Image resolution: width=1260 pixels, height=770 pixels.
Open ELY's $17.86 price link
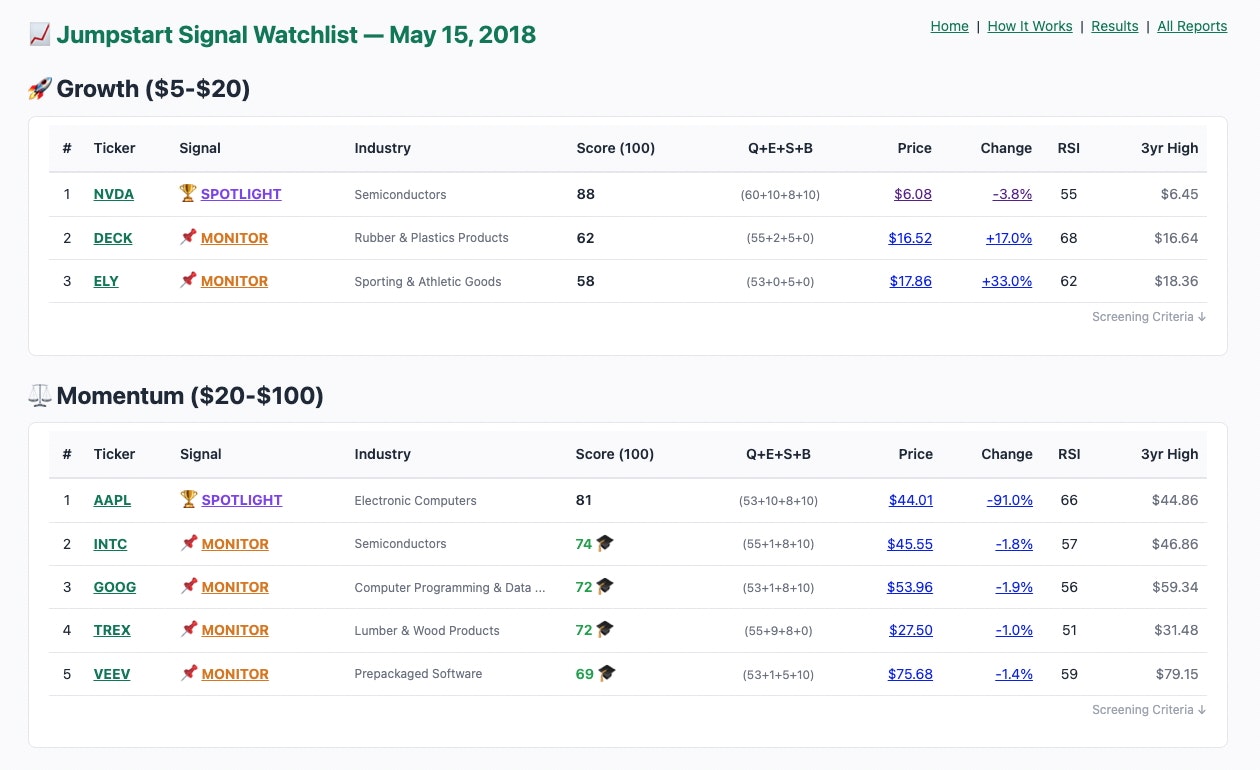[x=911, y=281]
